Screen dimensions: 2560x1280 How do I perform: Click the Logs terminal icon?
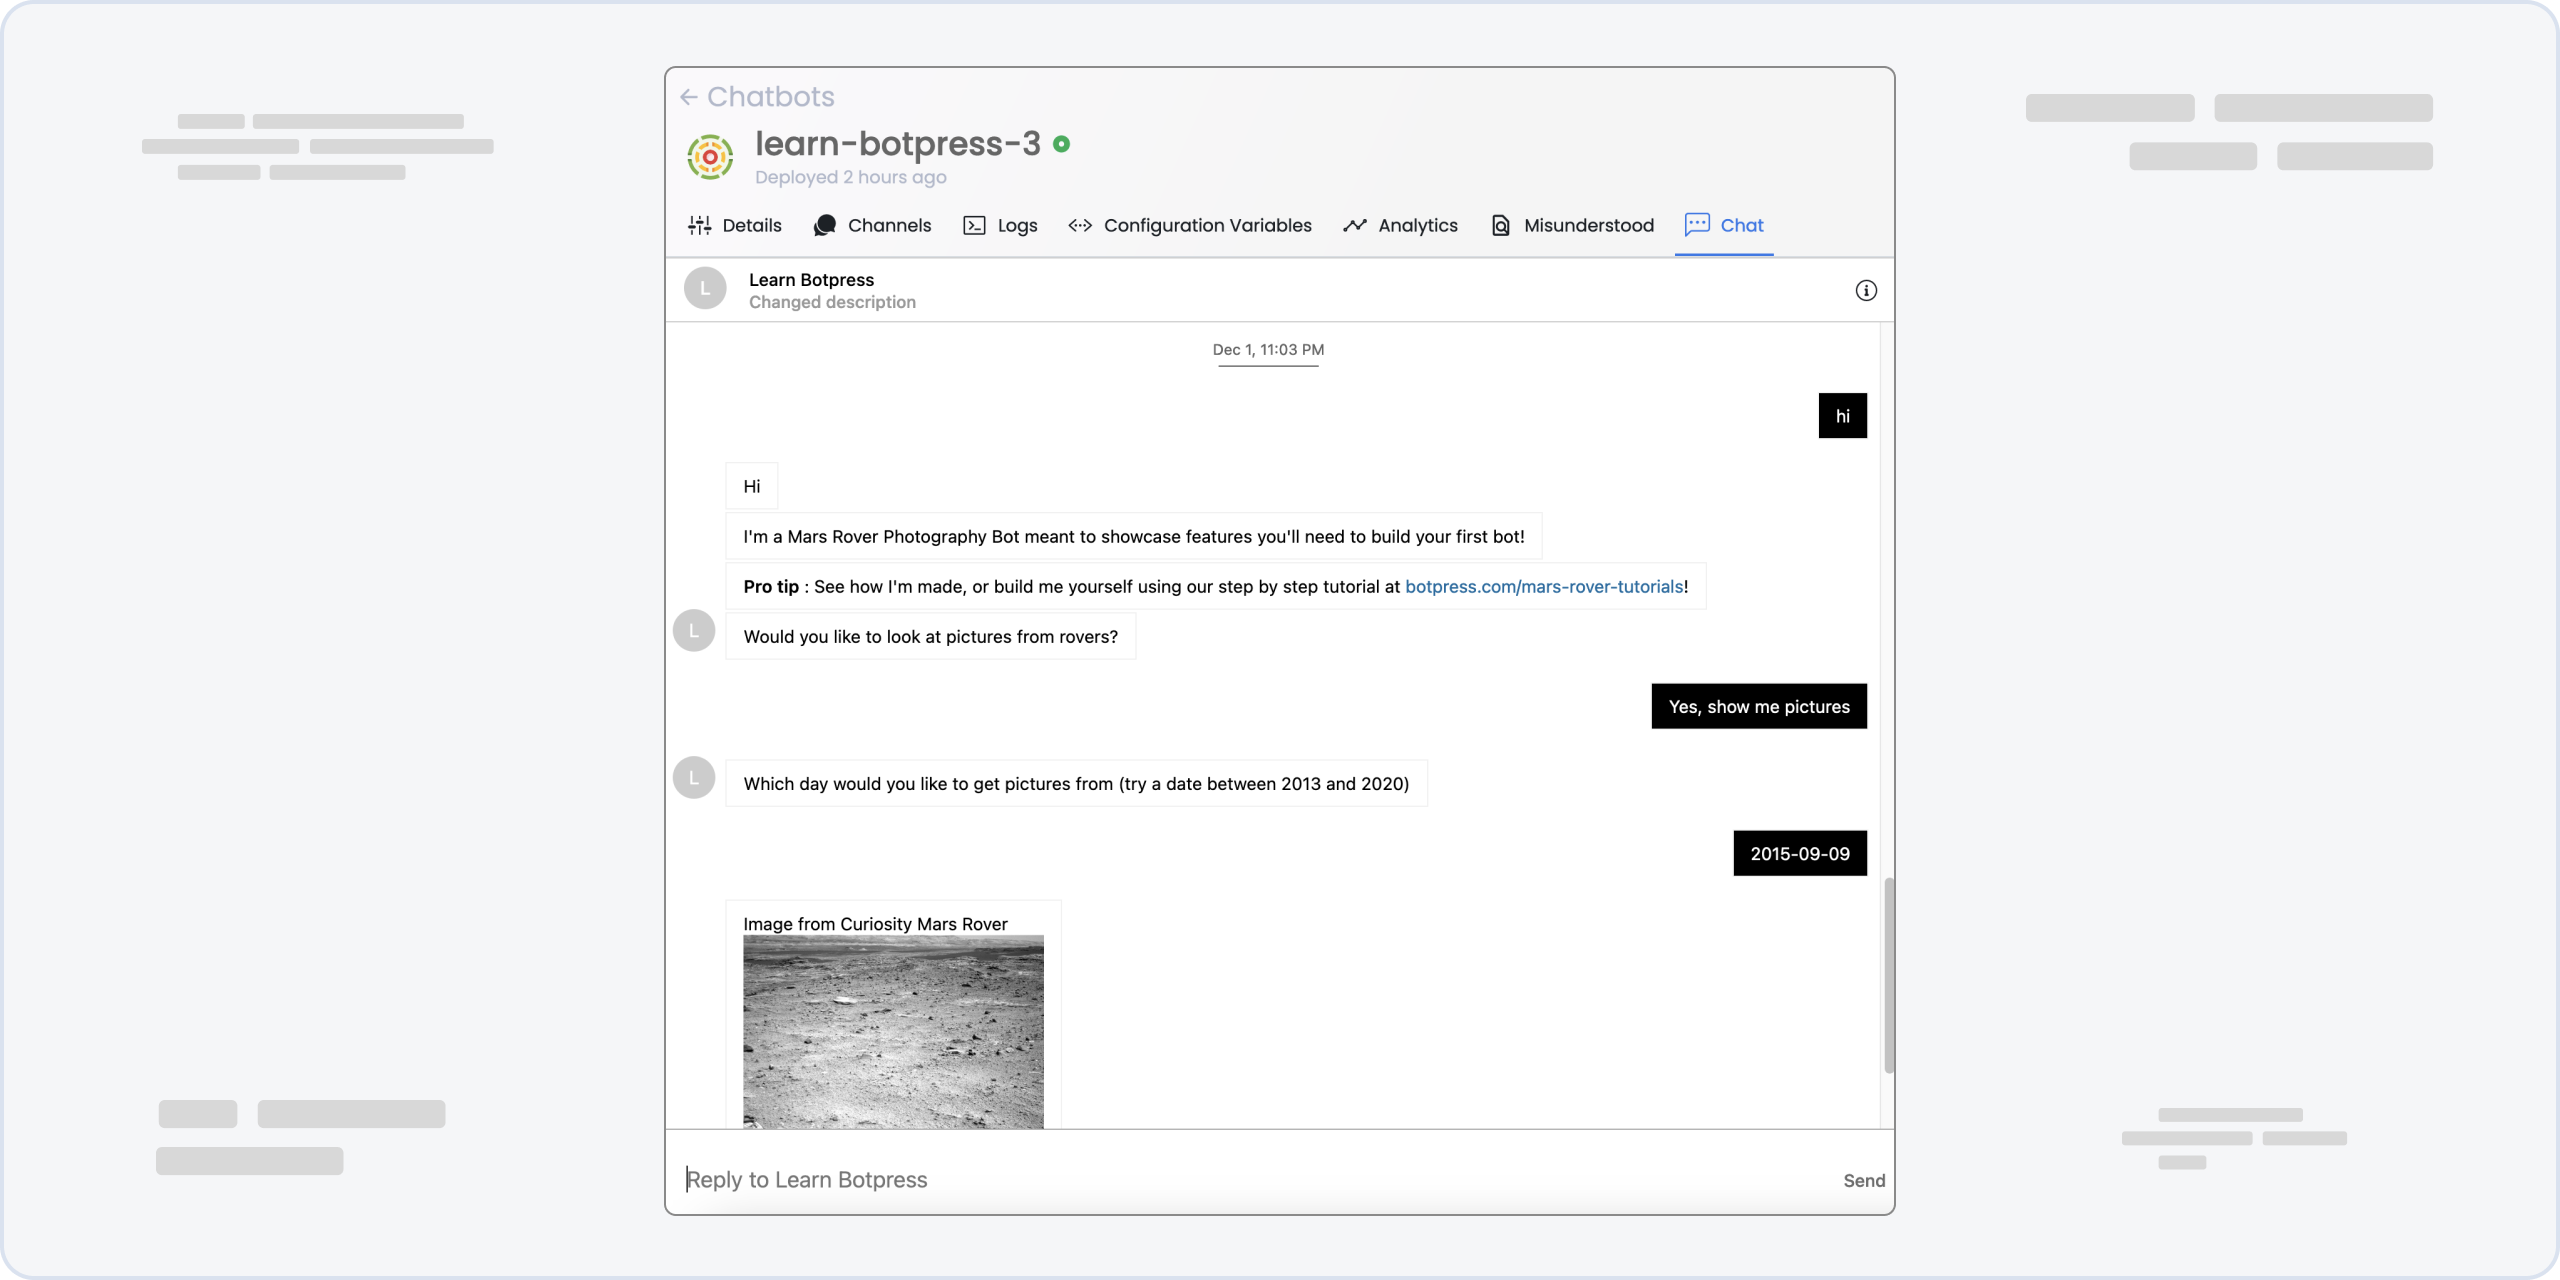[974, 225]
